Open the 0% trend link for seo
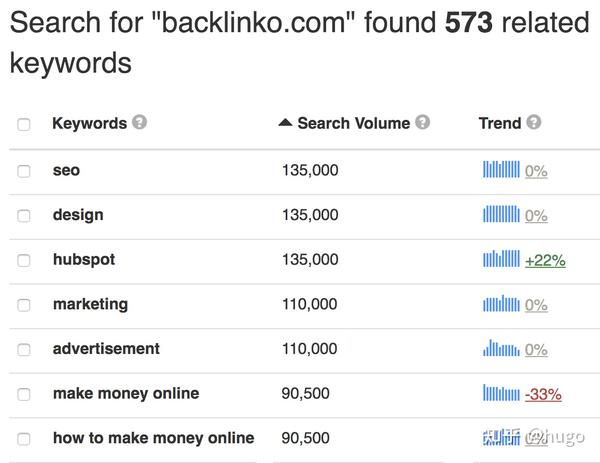The width and height of the screenshot is (600, 463). click(x=536, y=171)
